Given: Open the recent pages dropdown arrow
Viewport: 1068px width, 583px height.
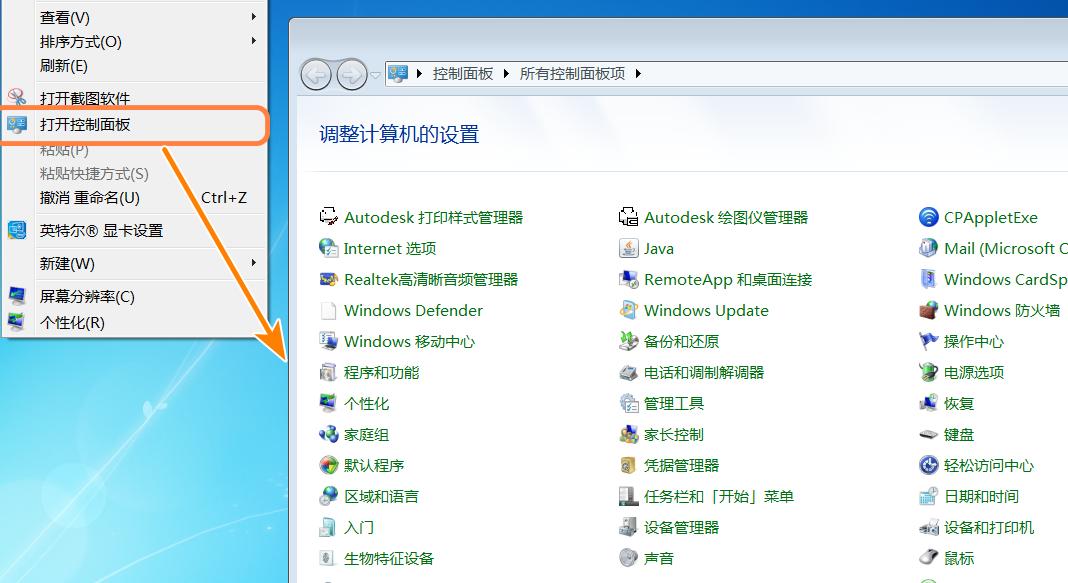Looking at the screenshot, I should (375, 75).
